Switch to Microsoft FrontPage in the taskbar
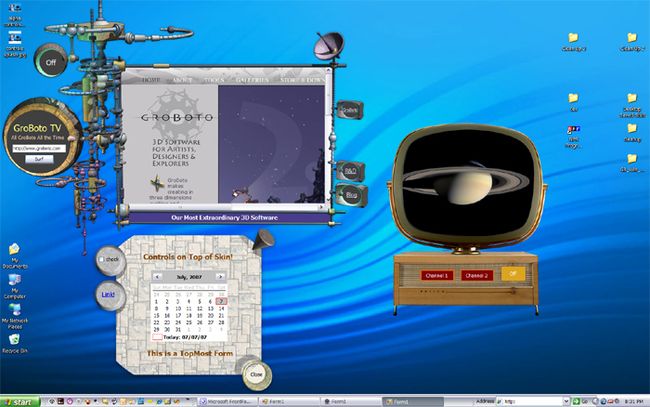This screenshot has width=650, height=407. pyautogui.click(x=226, y=402)
